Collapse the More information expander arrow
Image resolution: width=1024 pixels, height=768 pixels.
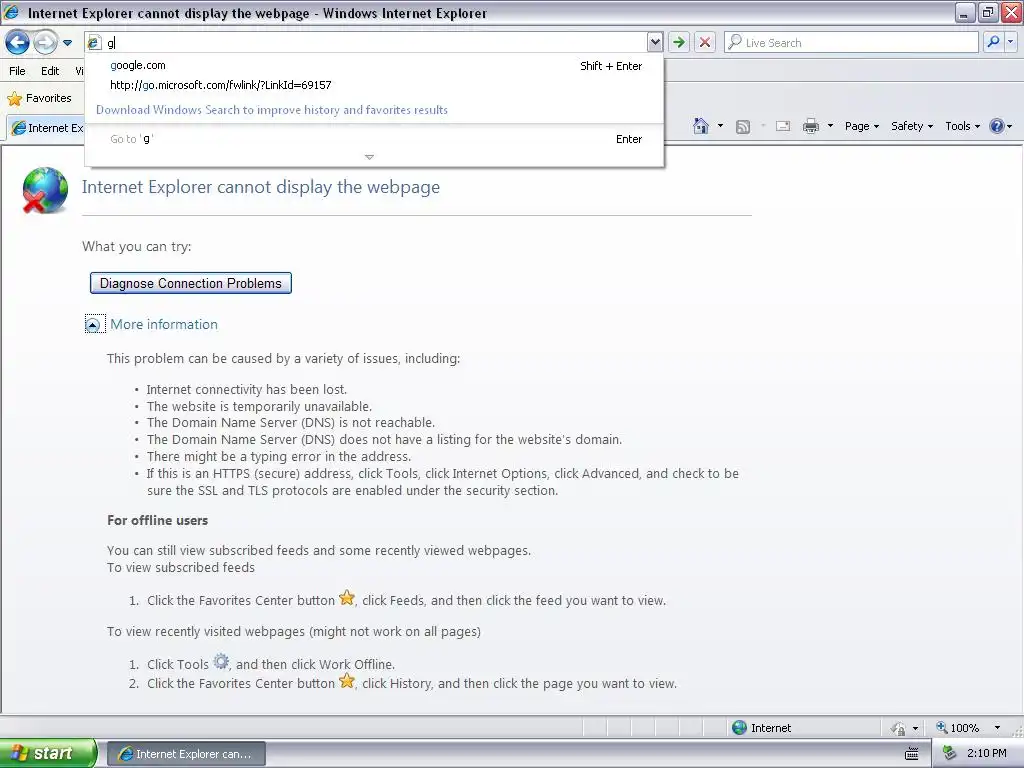click(93, 325)
